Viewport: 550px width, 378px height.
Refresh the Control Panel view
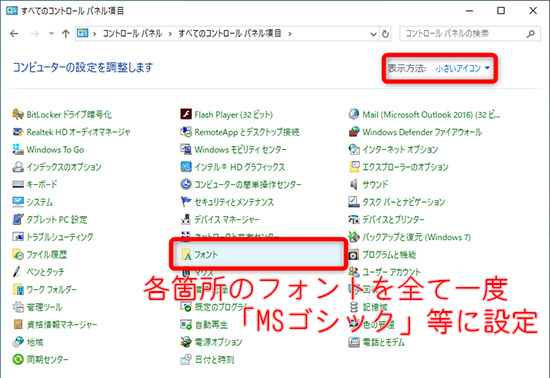tap(385, 34)
